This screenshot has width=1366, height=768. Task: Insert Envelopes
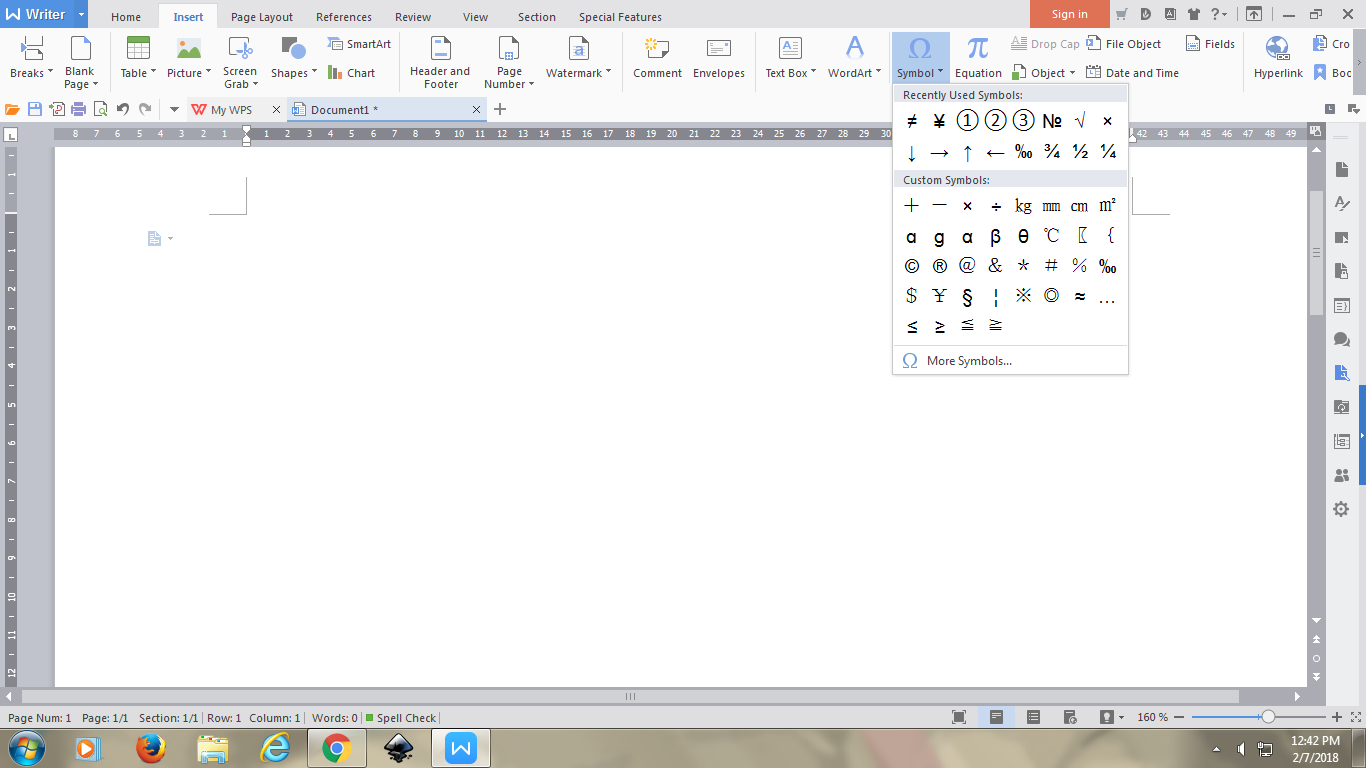[x=719, y=57]
